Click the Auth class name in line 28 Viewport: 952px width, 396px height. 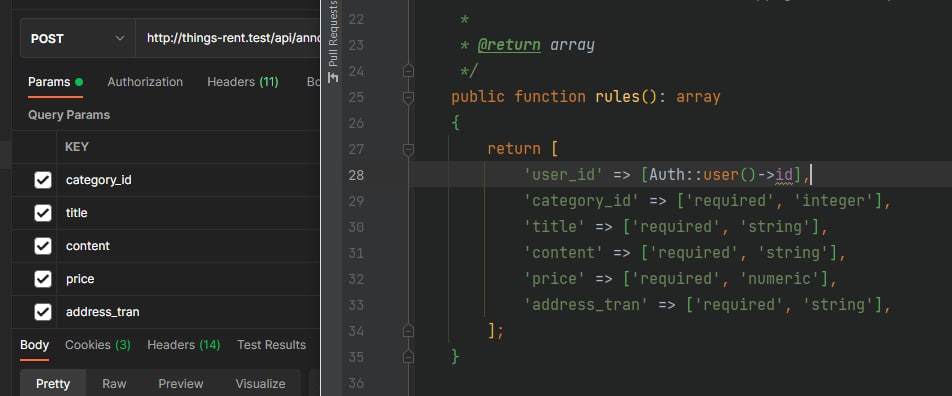pos(667,175)
